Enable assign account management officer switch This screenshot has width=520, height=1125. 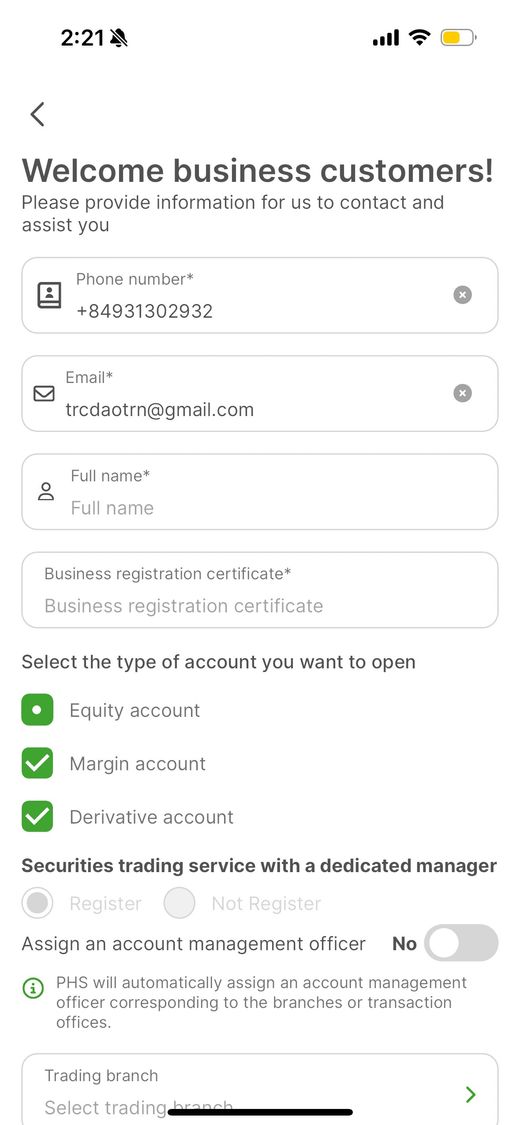(461, 943)
